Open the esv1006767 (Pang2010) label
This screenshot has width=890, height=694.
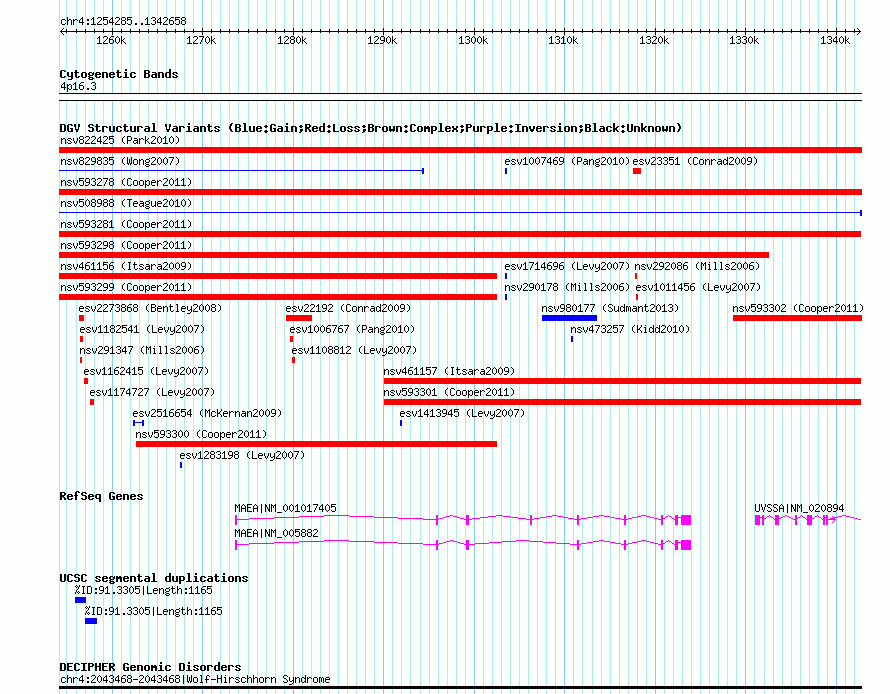[x=352, y=329]
